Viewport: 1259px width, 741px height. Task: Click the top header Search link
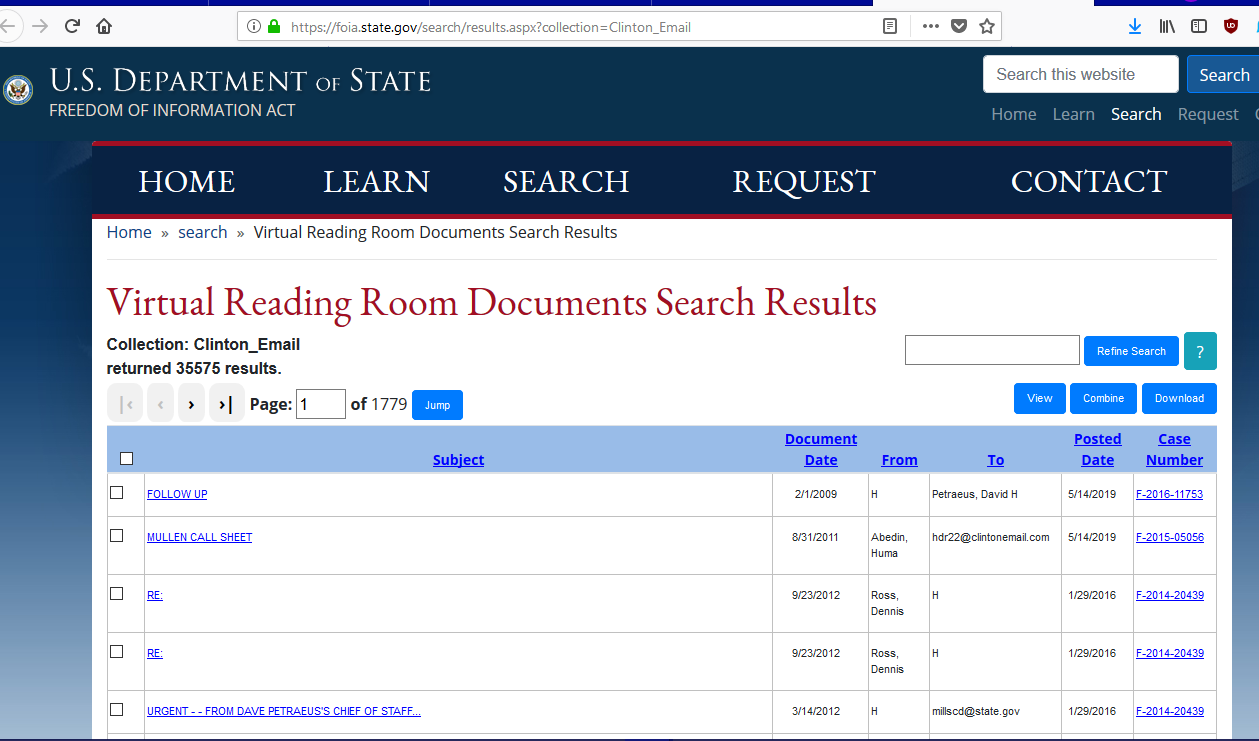(x=1136, y=114)
